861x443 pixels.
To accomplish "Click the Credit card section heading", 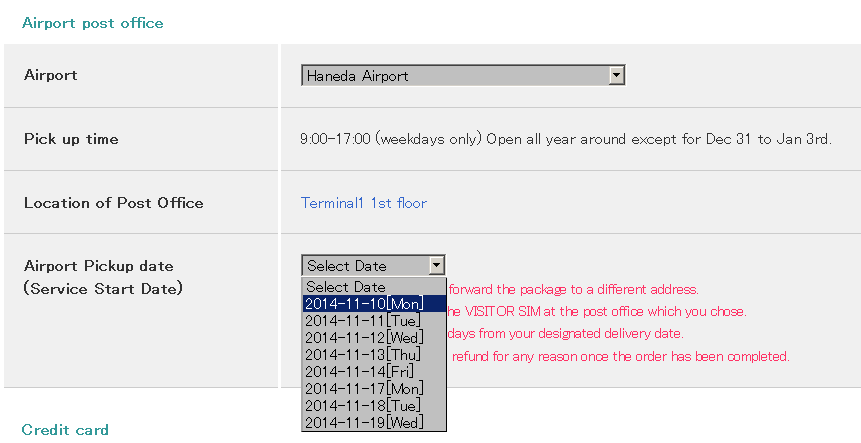I will (x=65, y=430).
